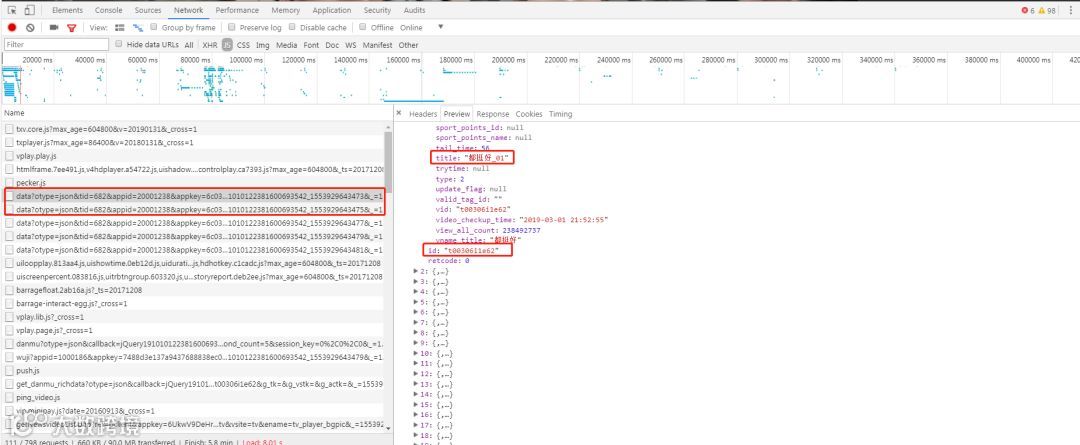Screen dimensions: 1080x445
Task: Open the DevTools three-dot customize menu
Action: tap(1070, 10)
